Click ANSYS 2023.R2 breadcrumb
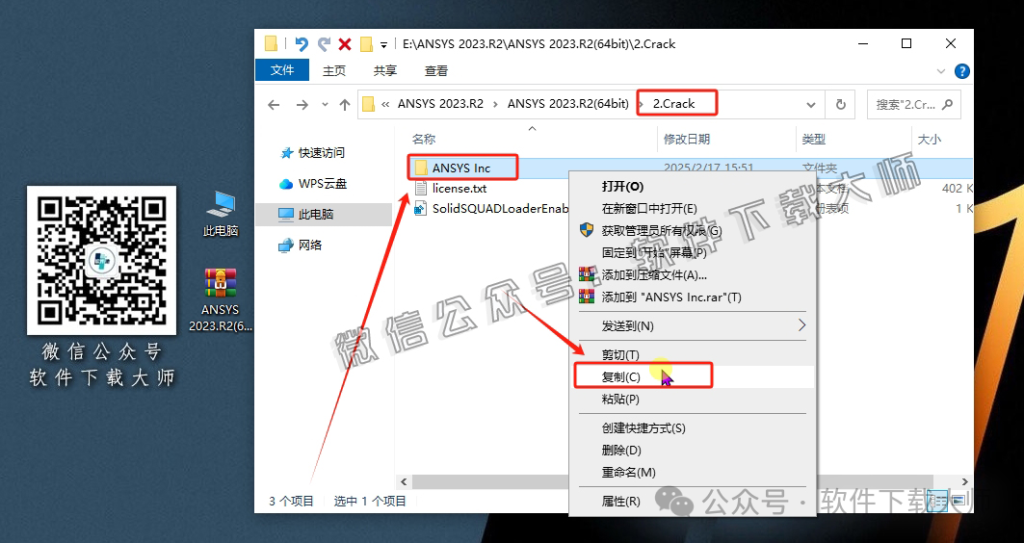This screenshot has width=1024, height=543. click(441, 104)
